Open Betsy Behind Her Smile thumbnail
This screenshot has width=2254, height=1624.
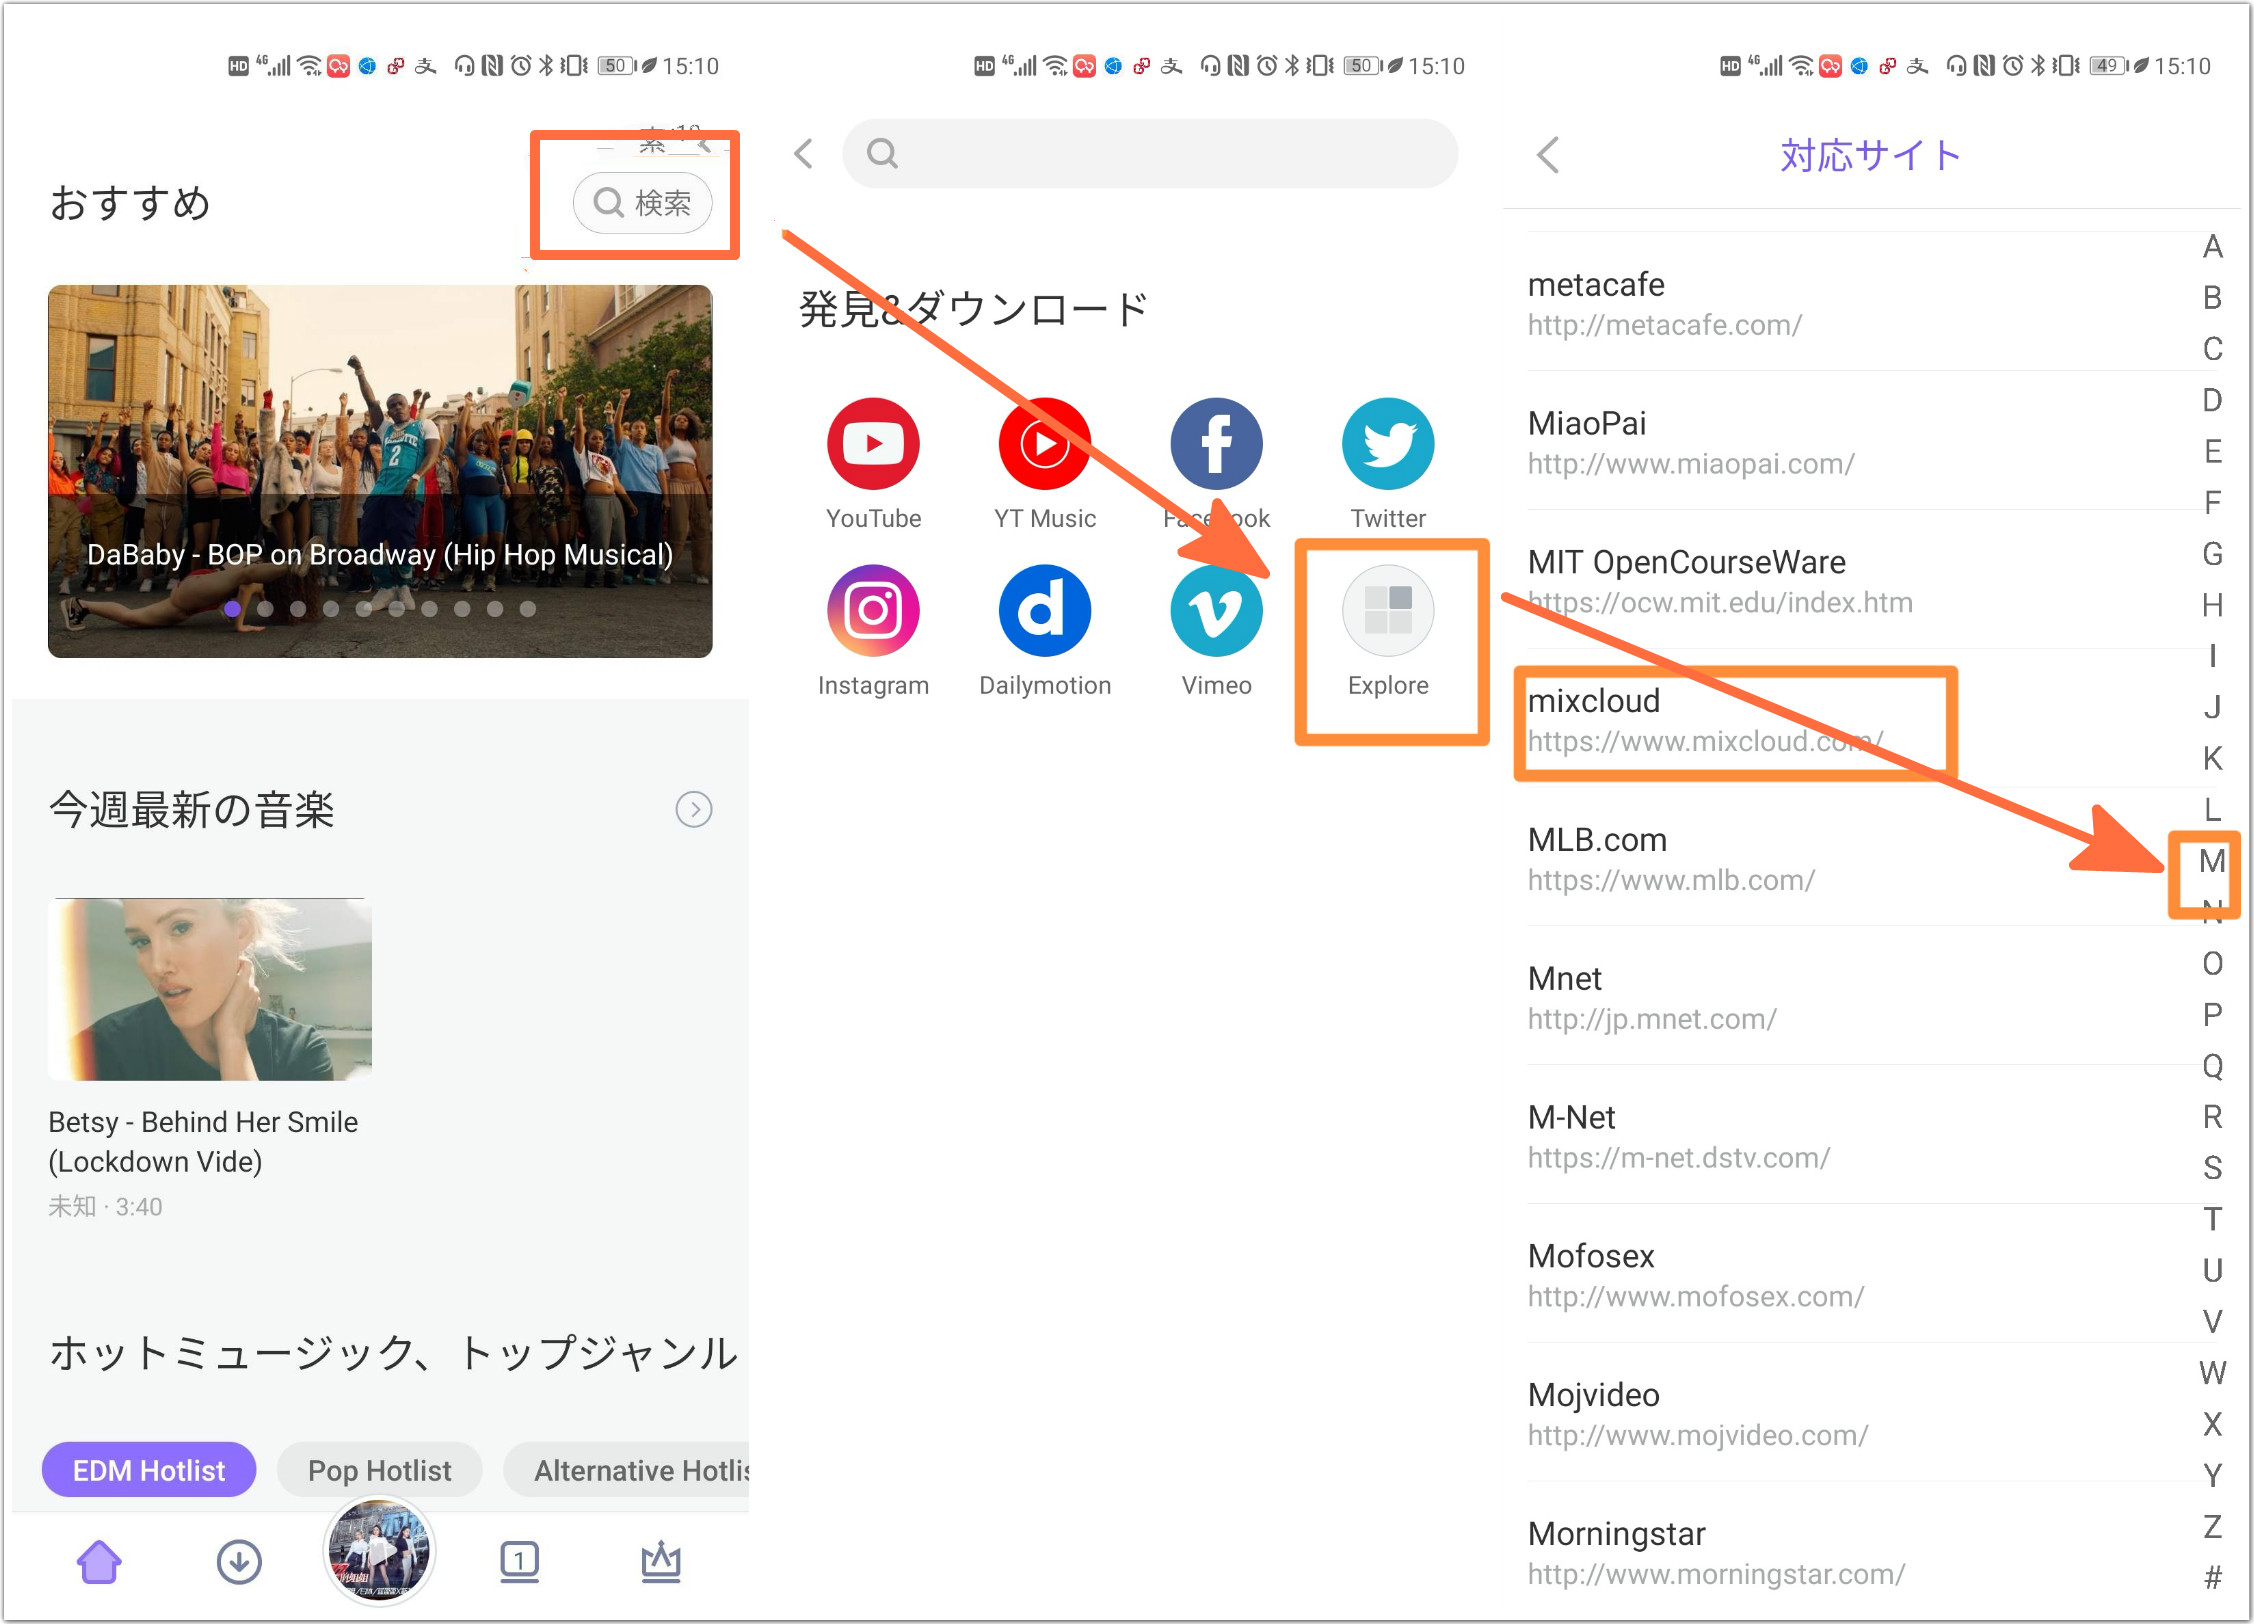point(210,989)
